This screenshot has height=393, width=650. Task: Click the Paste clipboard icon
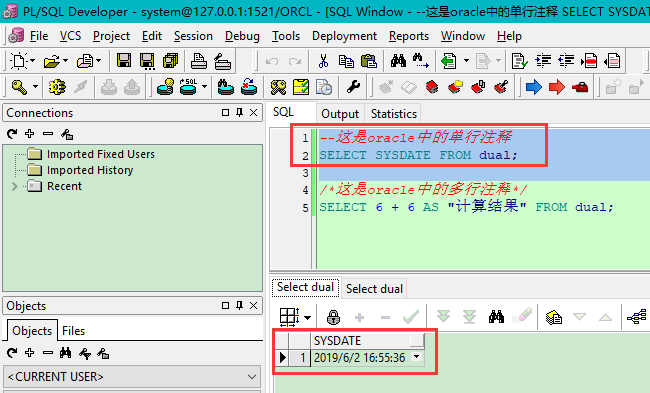369,61
